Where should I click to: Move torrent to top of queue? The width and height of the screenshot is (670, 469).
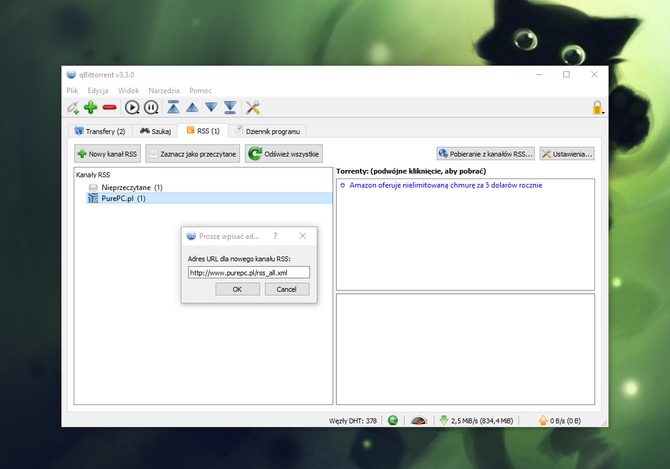(x=173, y=107)
